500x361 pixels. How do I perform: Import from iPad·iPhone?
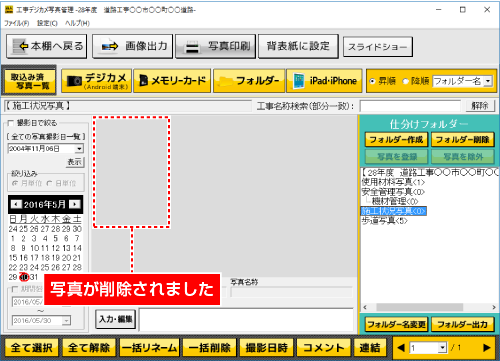324,81
